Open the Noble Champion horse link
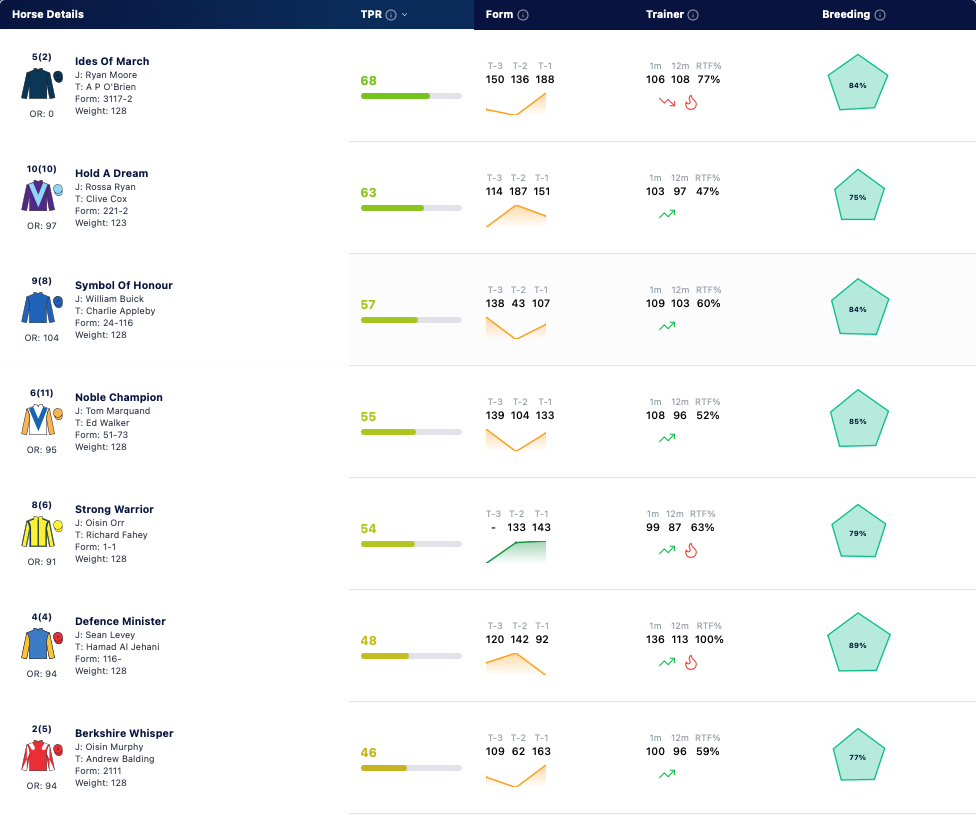The width and height of the screenshot is (976, 815). [x=119, y=397]
